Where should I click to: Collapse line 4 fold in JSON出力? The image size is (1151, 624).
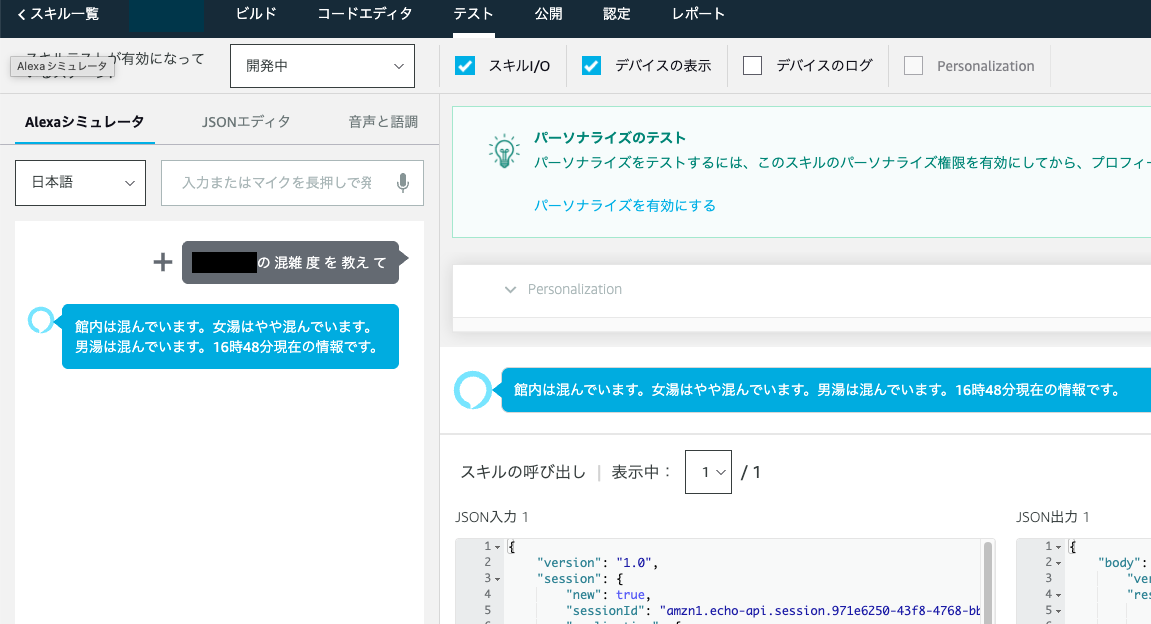pyautogui.click(x=1059, y=595)
